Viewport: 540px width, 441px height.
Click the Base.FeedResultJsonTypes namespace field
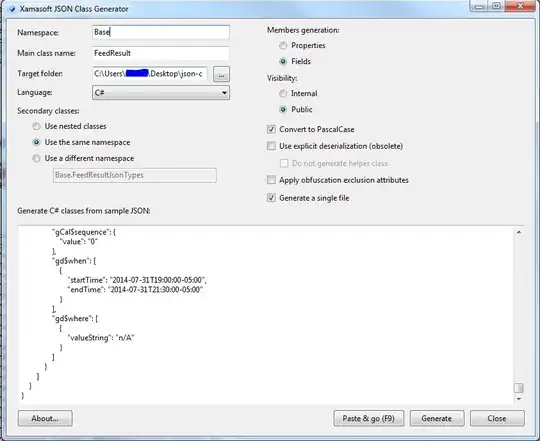coord(135,175)
